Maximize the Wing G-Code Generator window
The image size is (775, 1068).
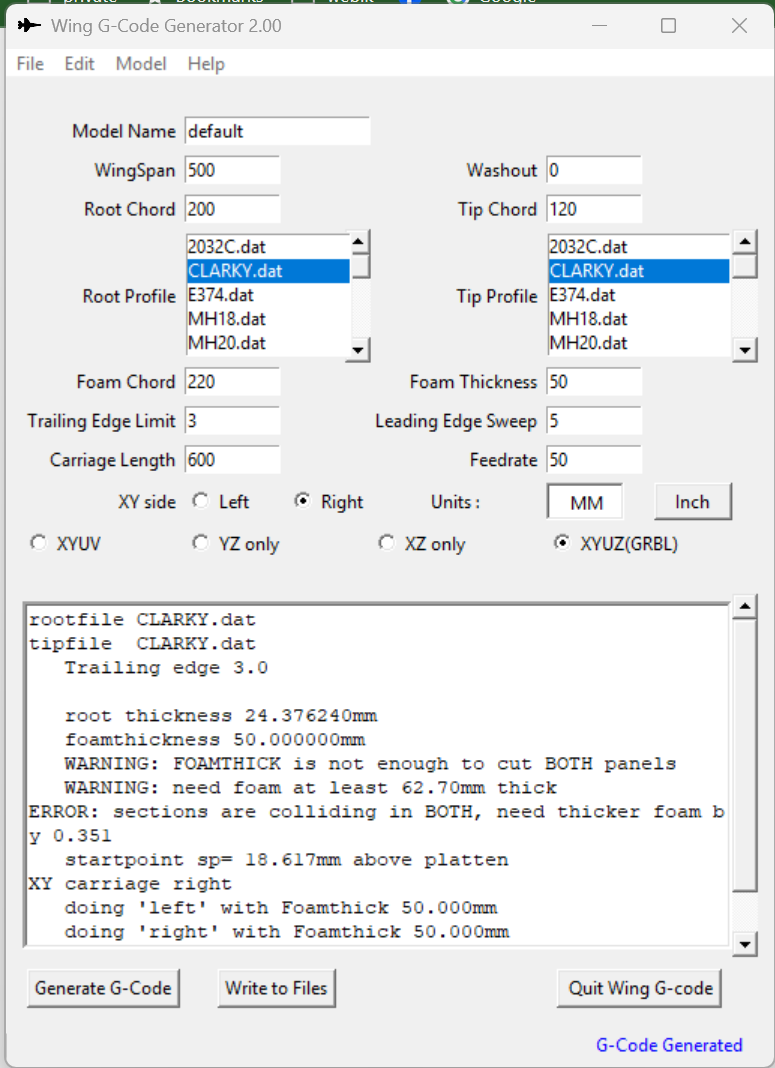click(x=668, y=26)
